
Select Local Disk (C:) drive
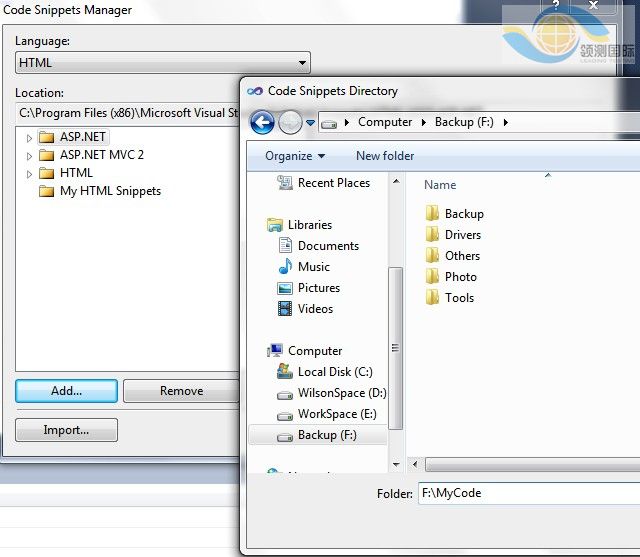coord(334,372)
